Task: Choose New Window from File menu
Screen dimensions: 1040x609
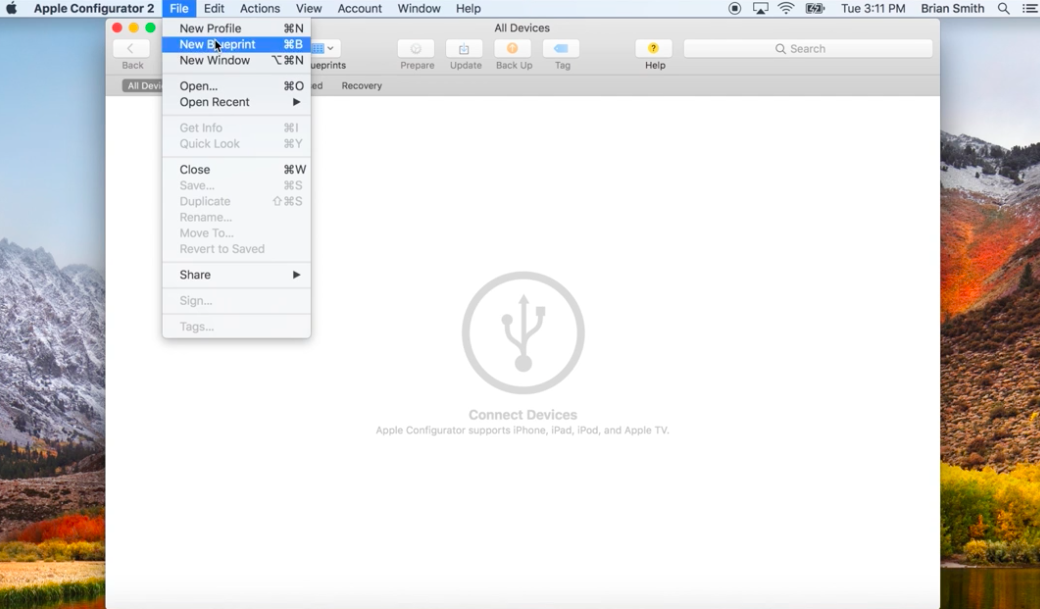Action: [x=237, y=60]
